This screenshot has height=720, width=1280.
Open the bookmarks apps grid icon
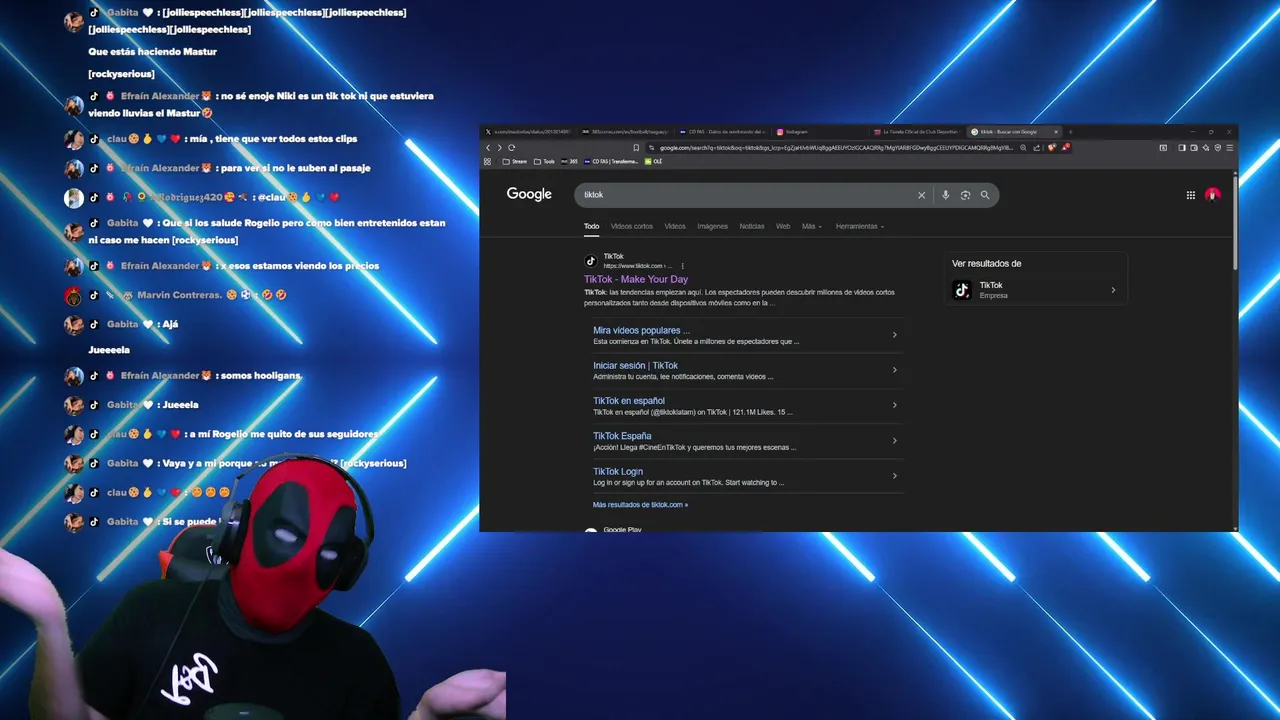tap(488, 161)
